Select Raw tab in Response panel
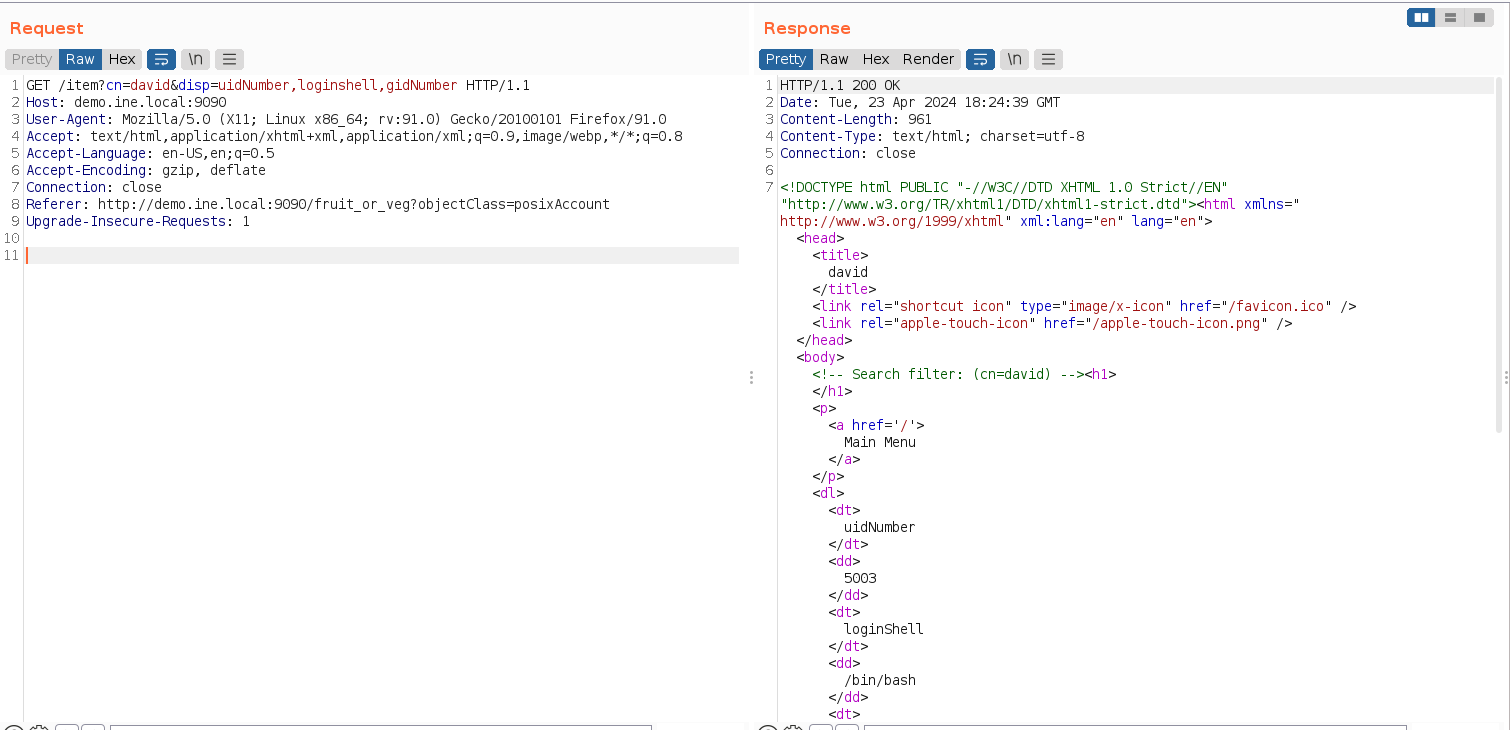The image size is (1510, 730). point(834,59)
